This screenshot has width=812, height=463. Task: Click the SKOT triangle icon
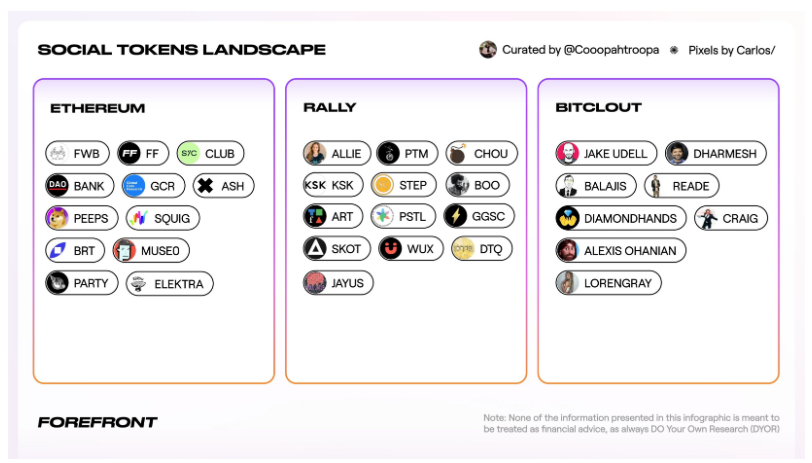tap(315, 249)
